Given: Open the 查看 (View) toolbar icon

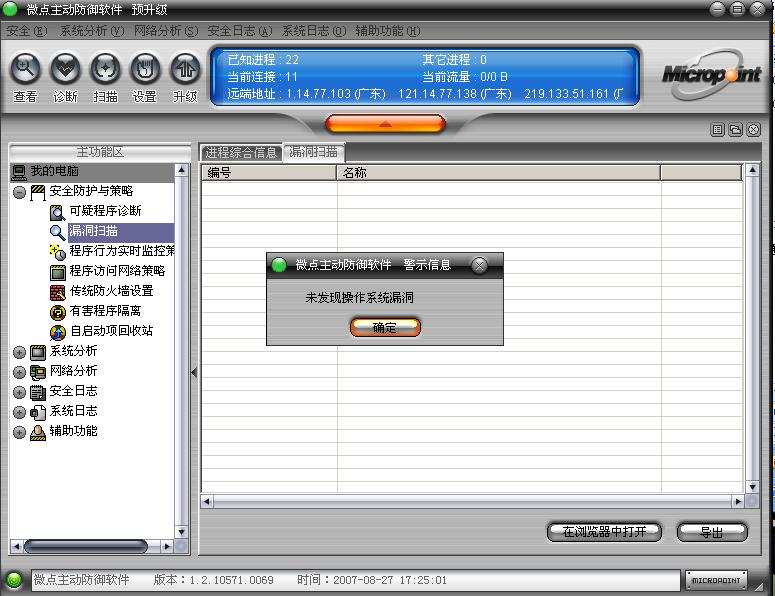Looking at the screenshot, I should point(25,68).
